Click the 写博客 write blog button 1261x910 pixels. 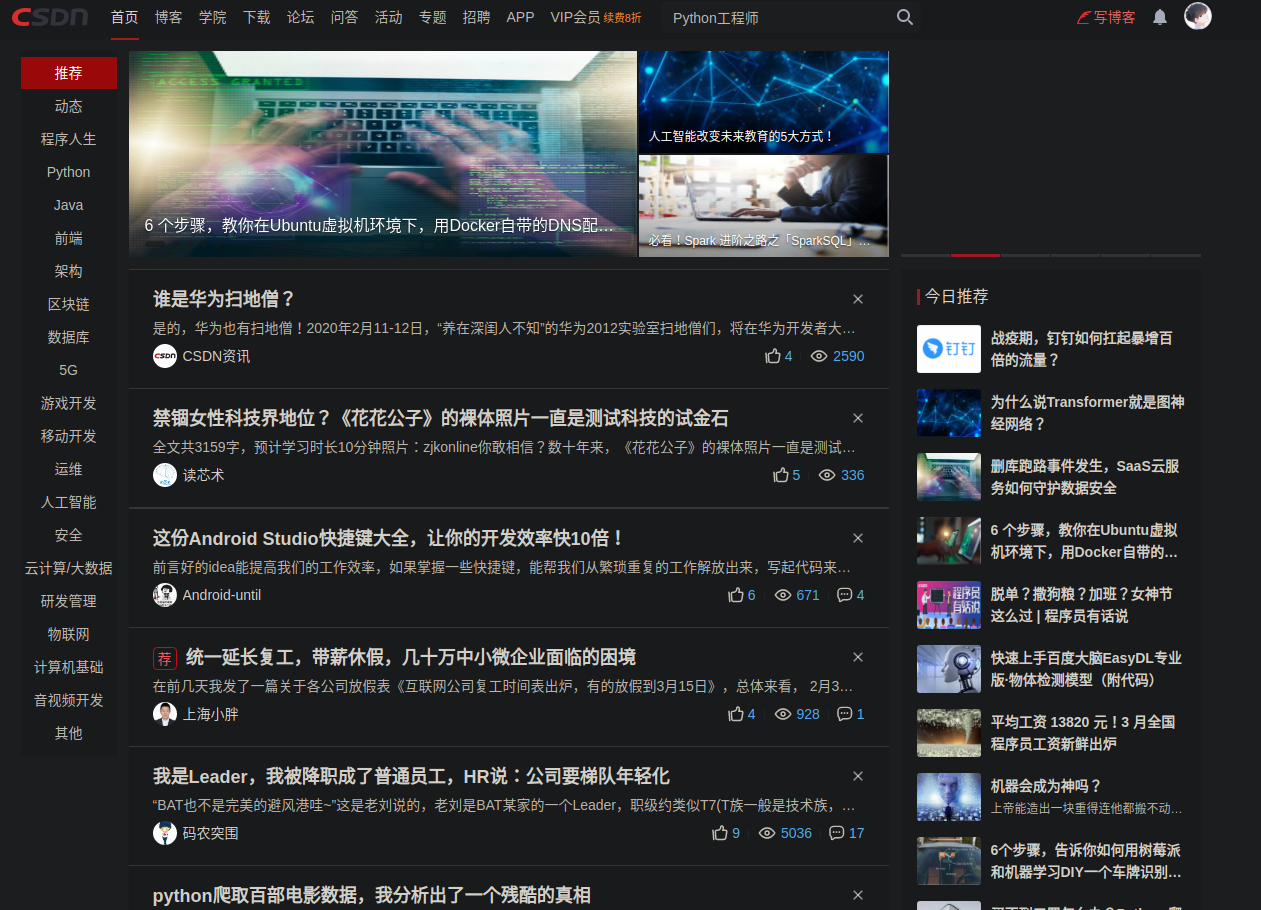[x=1106, y=17]
